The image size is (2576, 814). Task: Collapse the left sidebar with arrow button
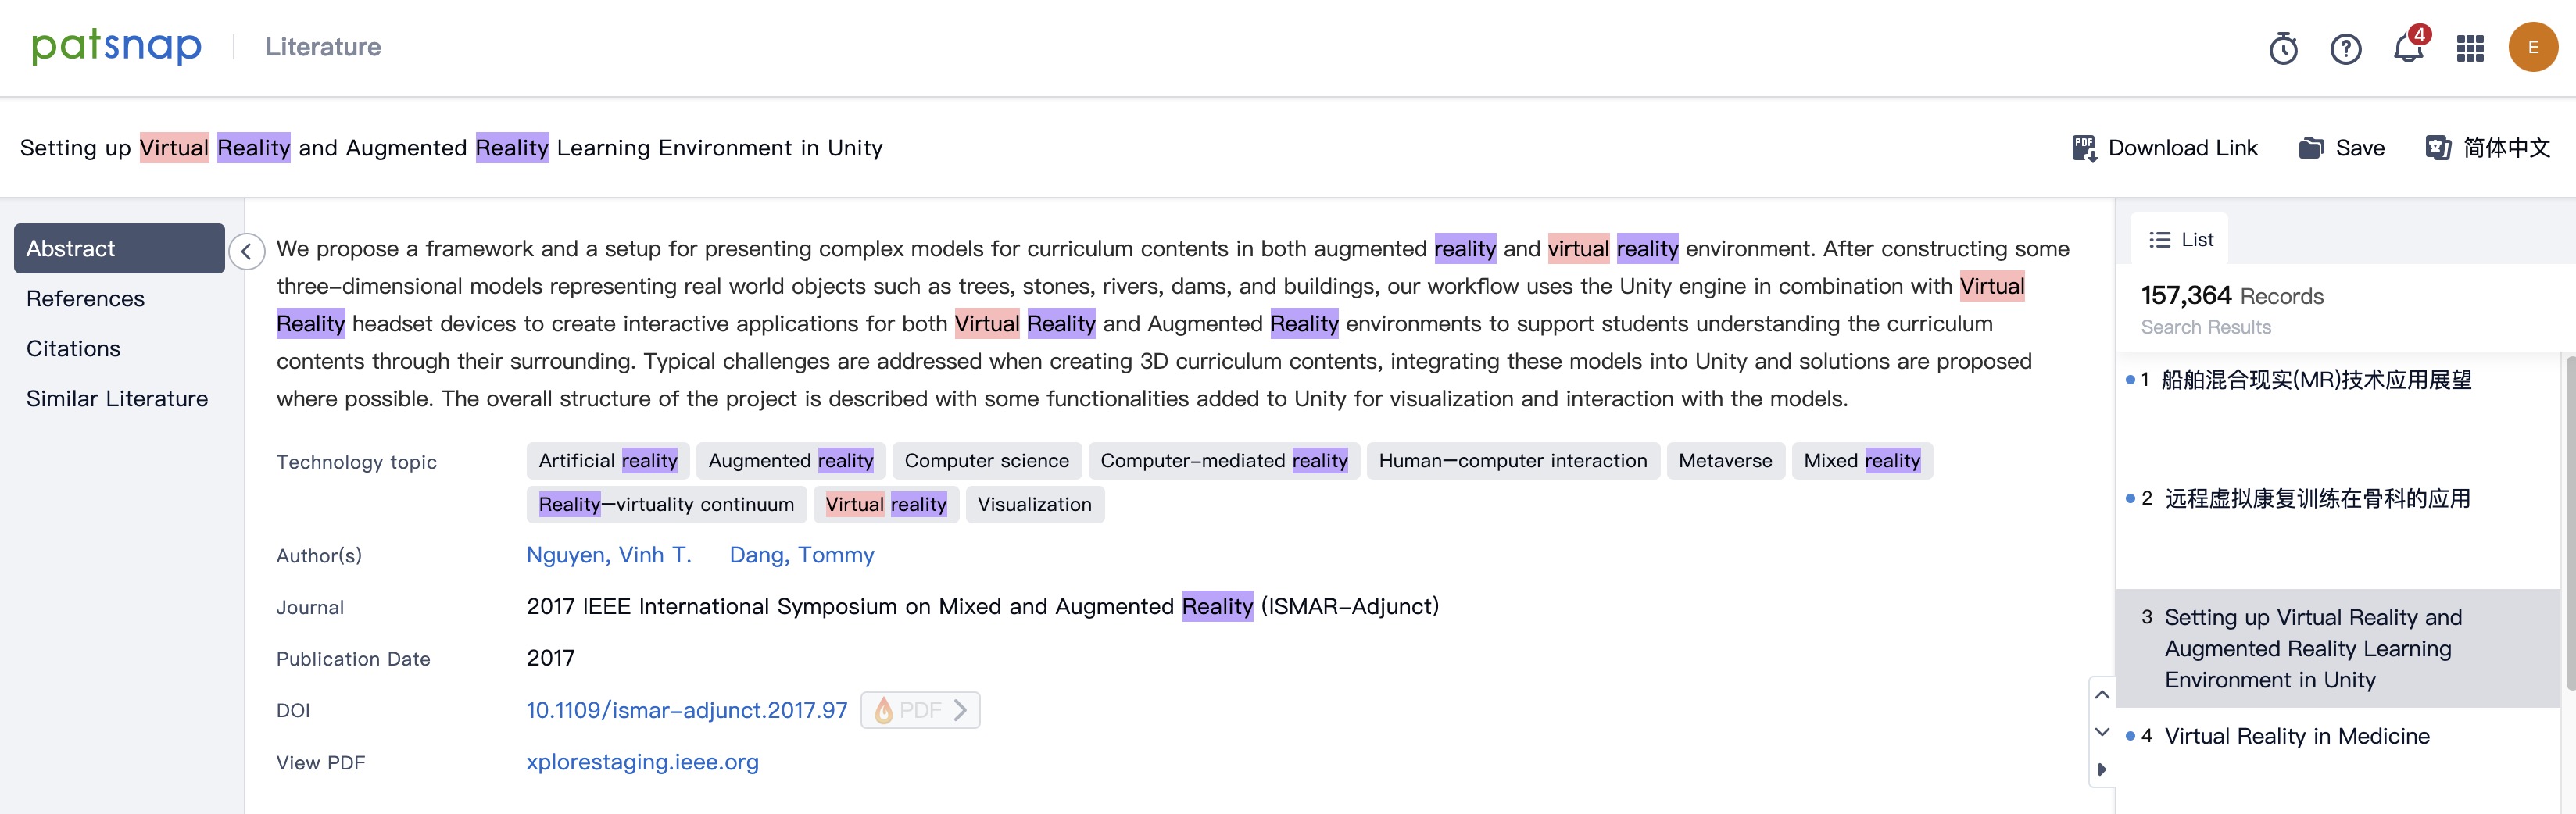246,251
